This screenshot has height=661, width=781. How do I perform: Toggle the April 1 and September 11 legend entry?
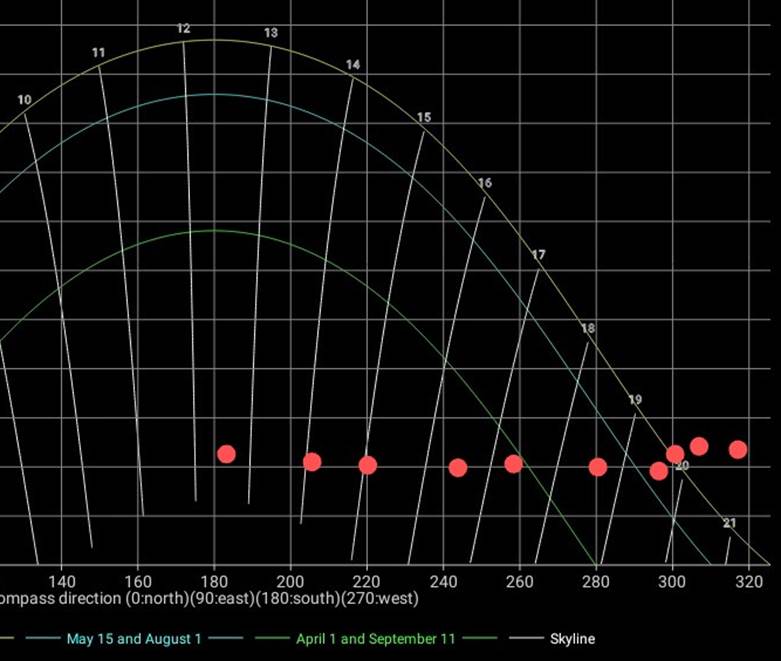coord(375,638)
